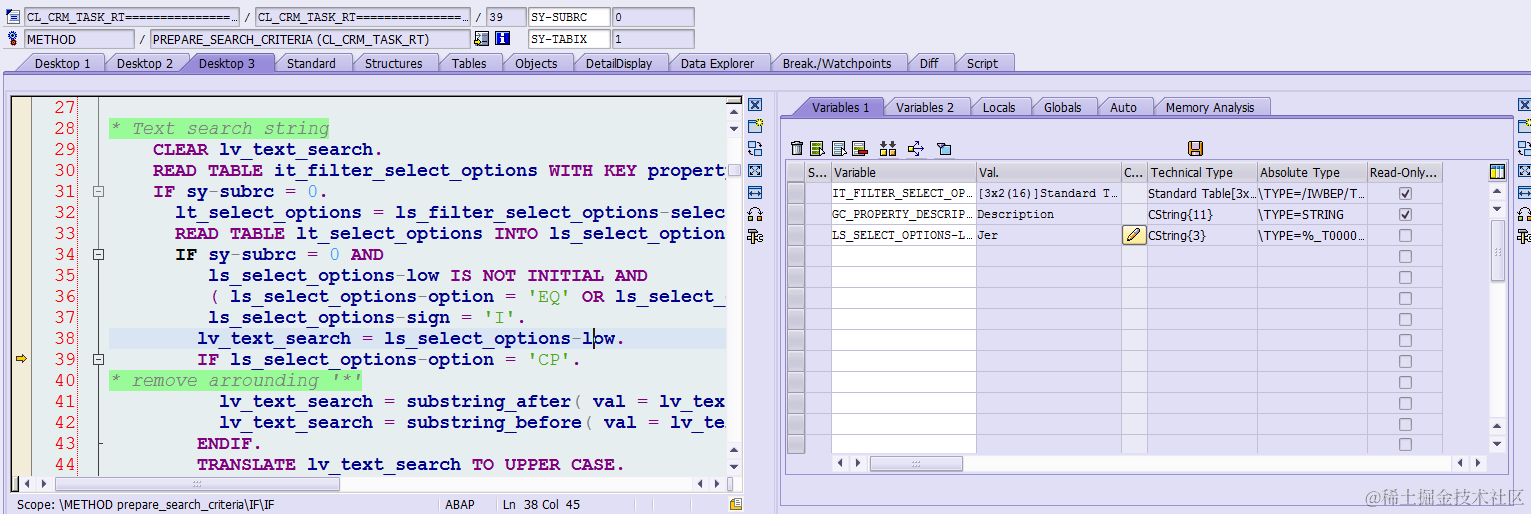Image resolution: width=1531 pixels, height=514 pixels.
Task: Open the Objects tab
Action: click(536, 63)
